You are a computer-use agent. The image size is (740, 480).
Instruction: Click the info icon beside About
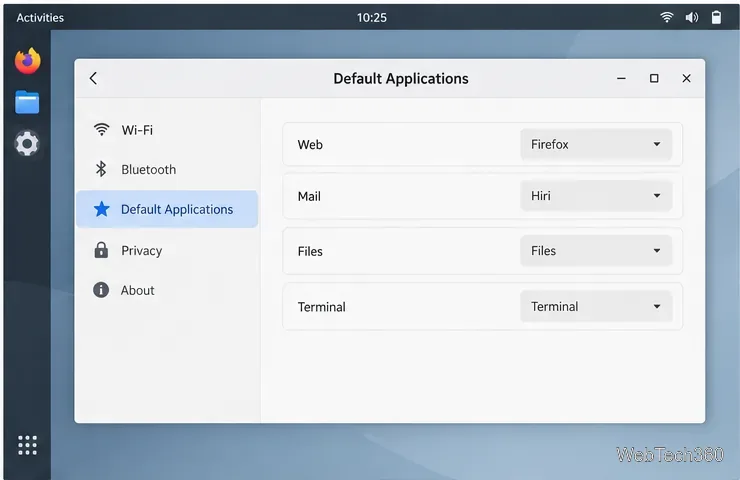(x=101, y=290)
